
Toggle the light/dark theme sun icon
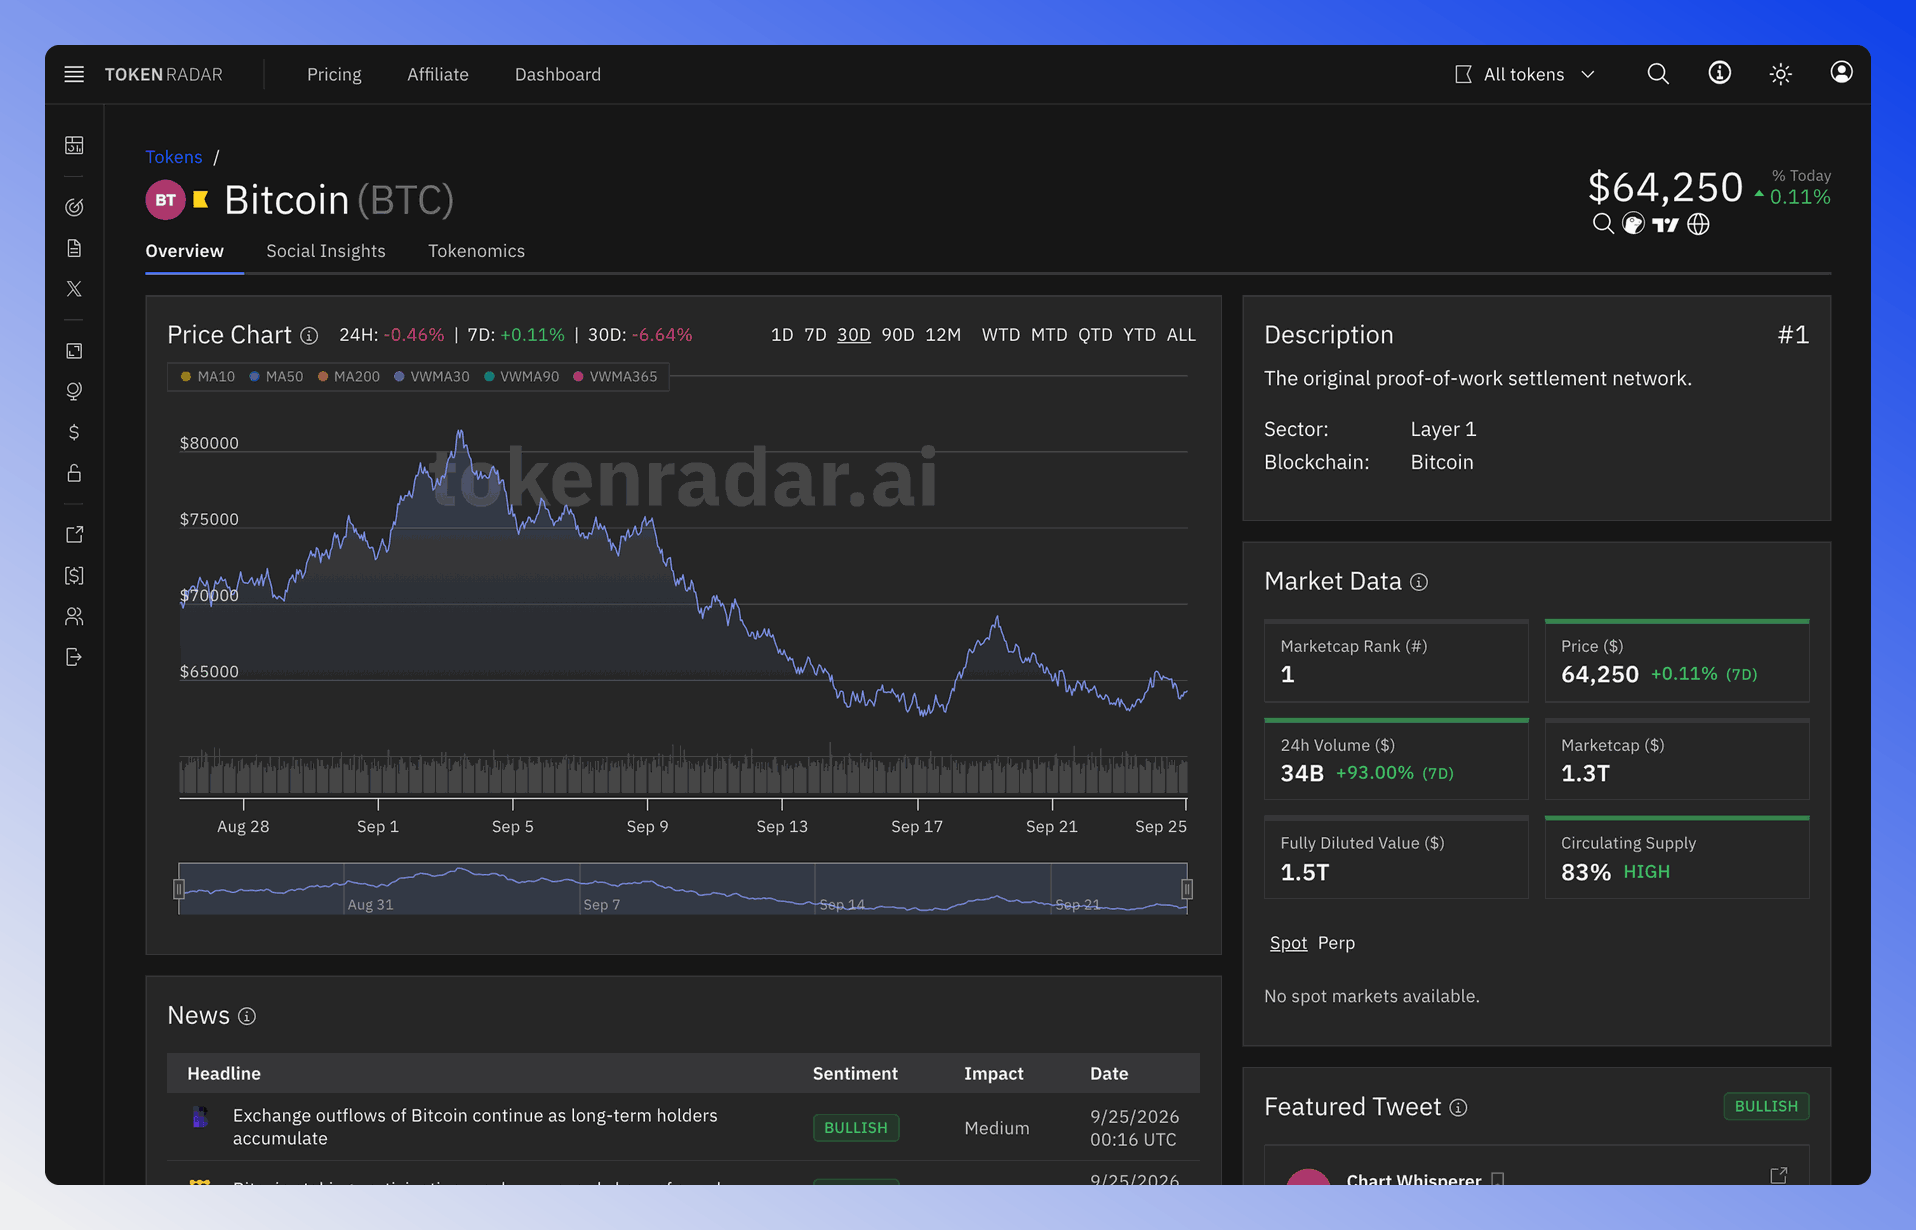tap(1780, 74)
